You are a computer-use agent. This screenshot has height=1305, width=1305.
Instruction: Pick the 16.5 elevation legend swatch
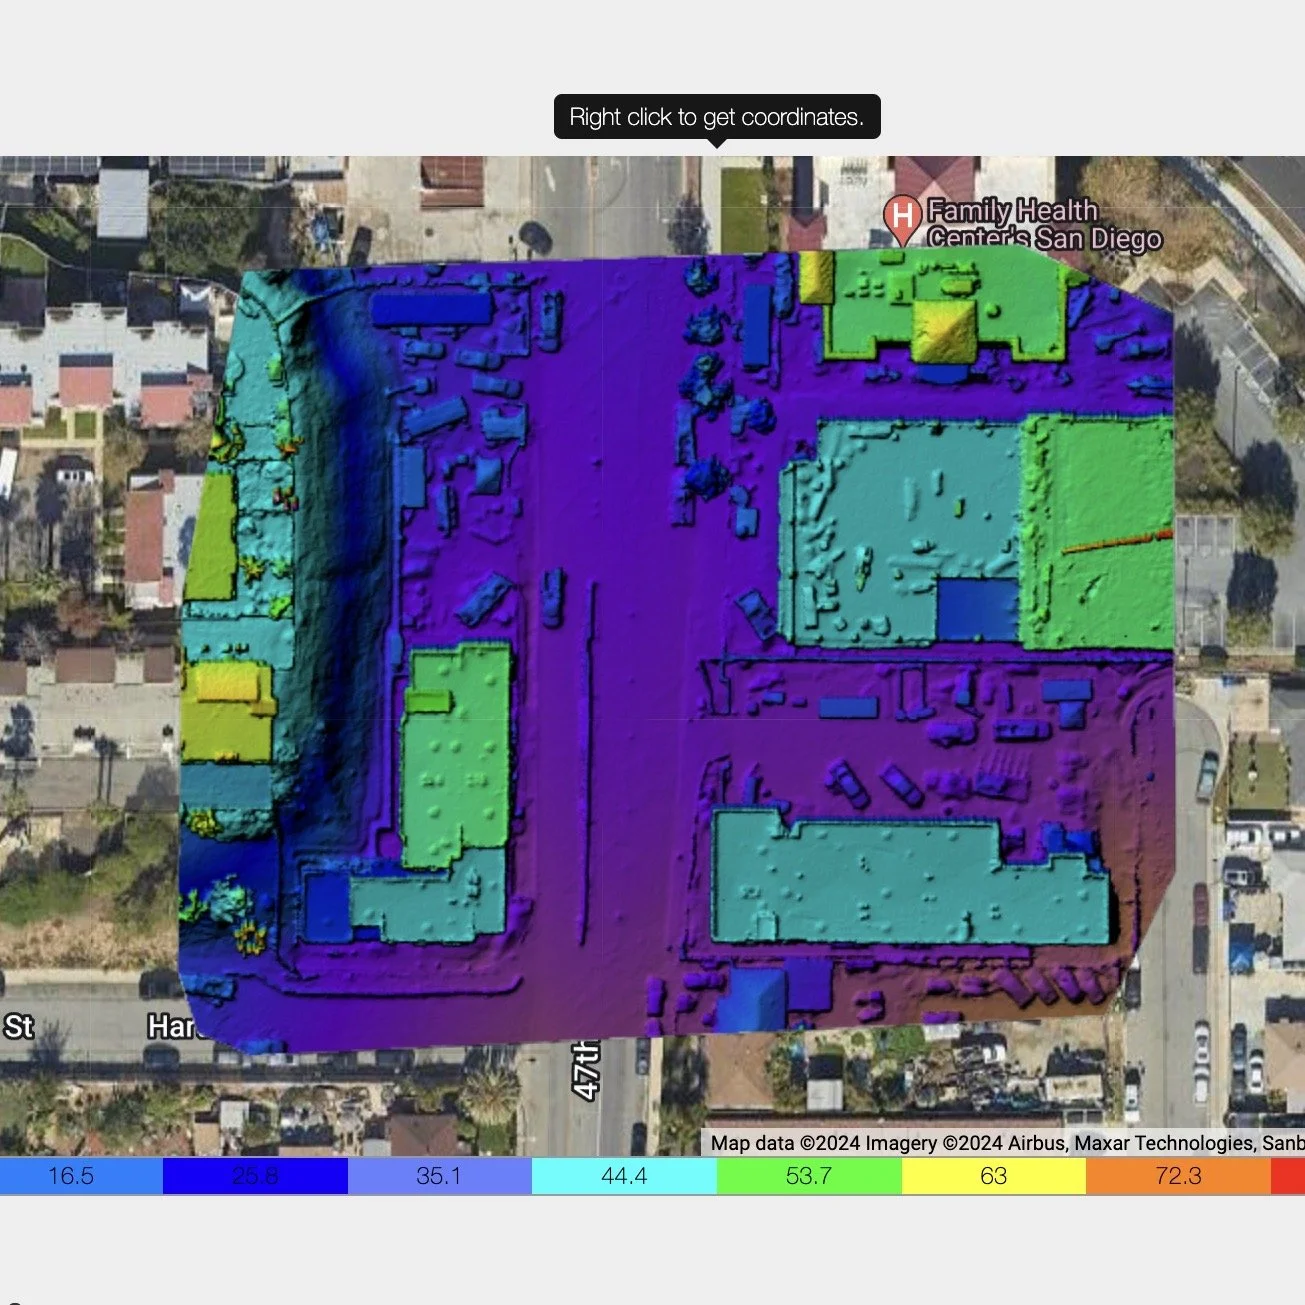(x=81, y=1176)
